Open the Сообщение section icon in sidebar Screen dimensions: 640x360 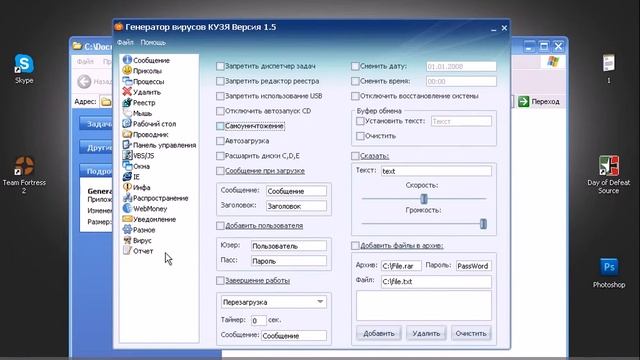(127, 60)
